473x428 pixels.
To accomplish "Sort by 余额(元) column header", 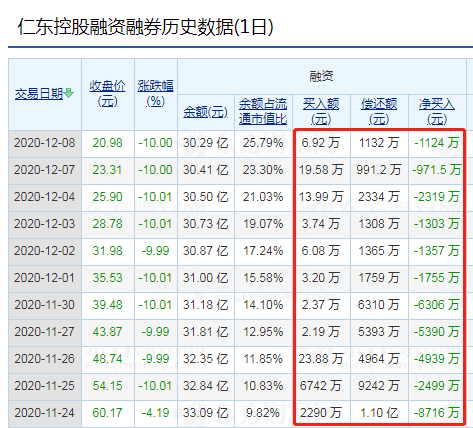I will pyautogui.click(x=205, y=112).
